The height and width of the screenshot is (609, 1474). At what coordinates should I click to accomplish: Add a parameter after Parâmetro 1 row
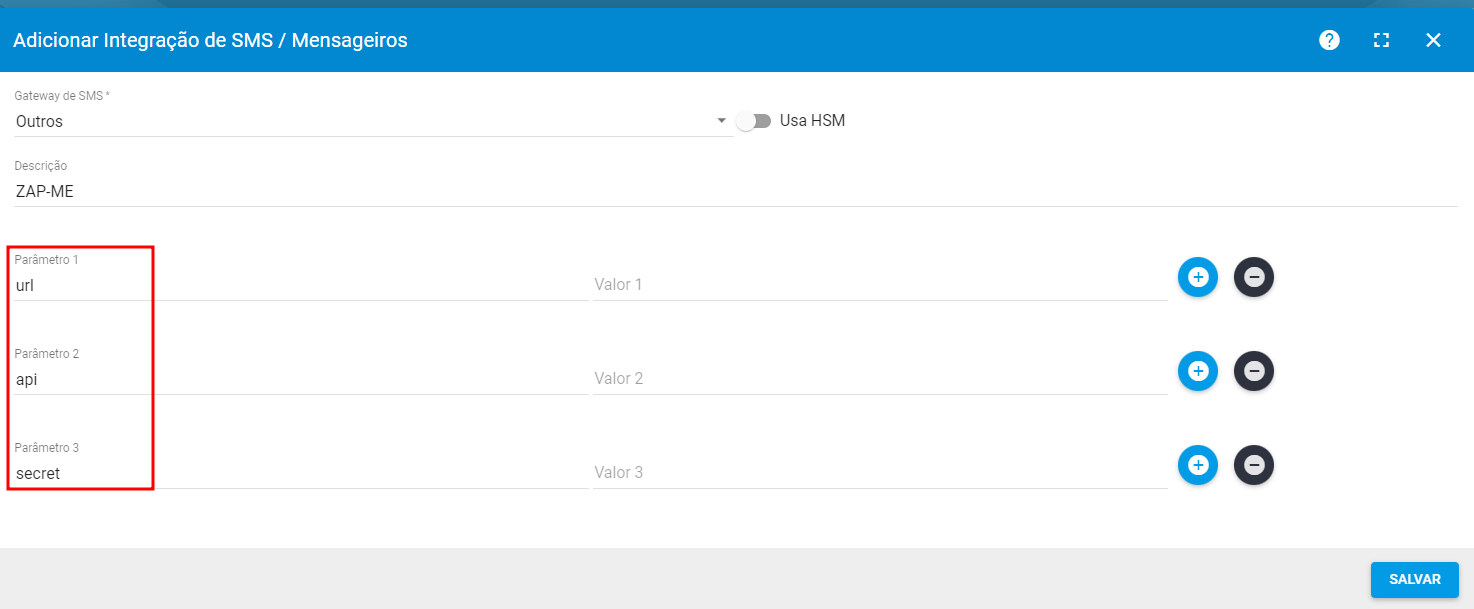point(1198,277)
